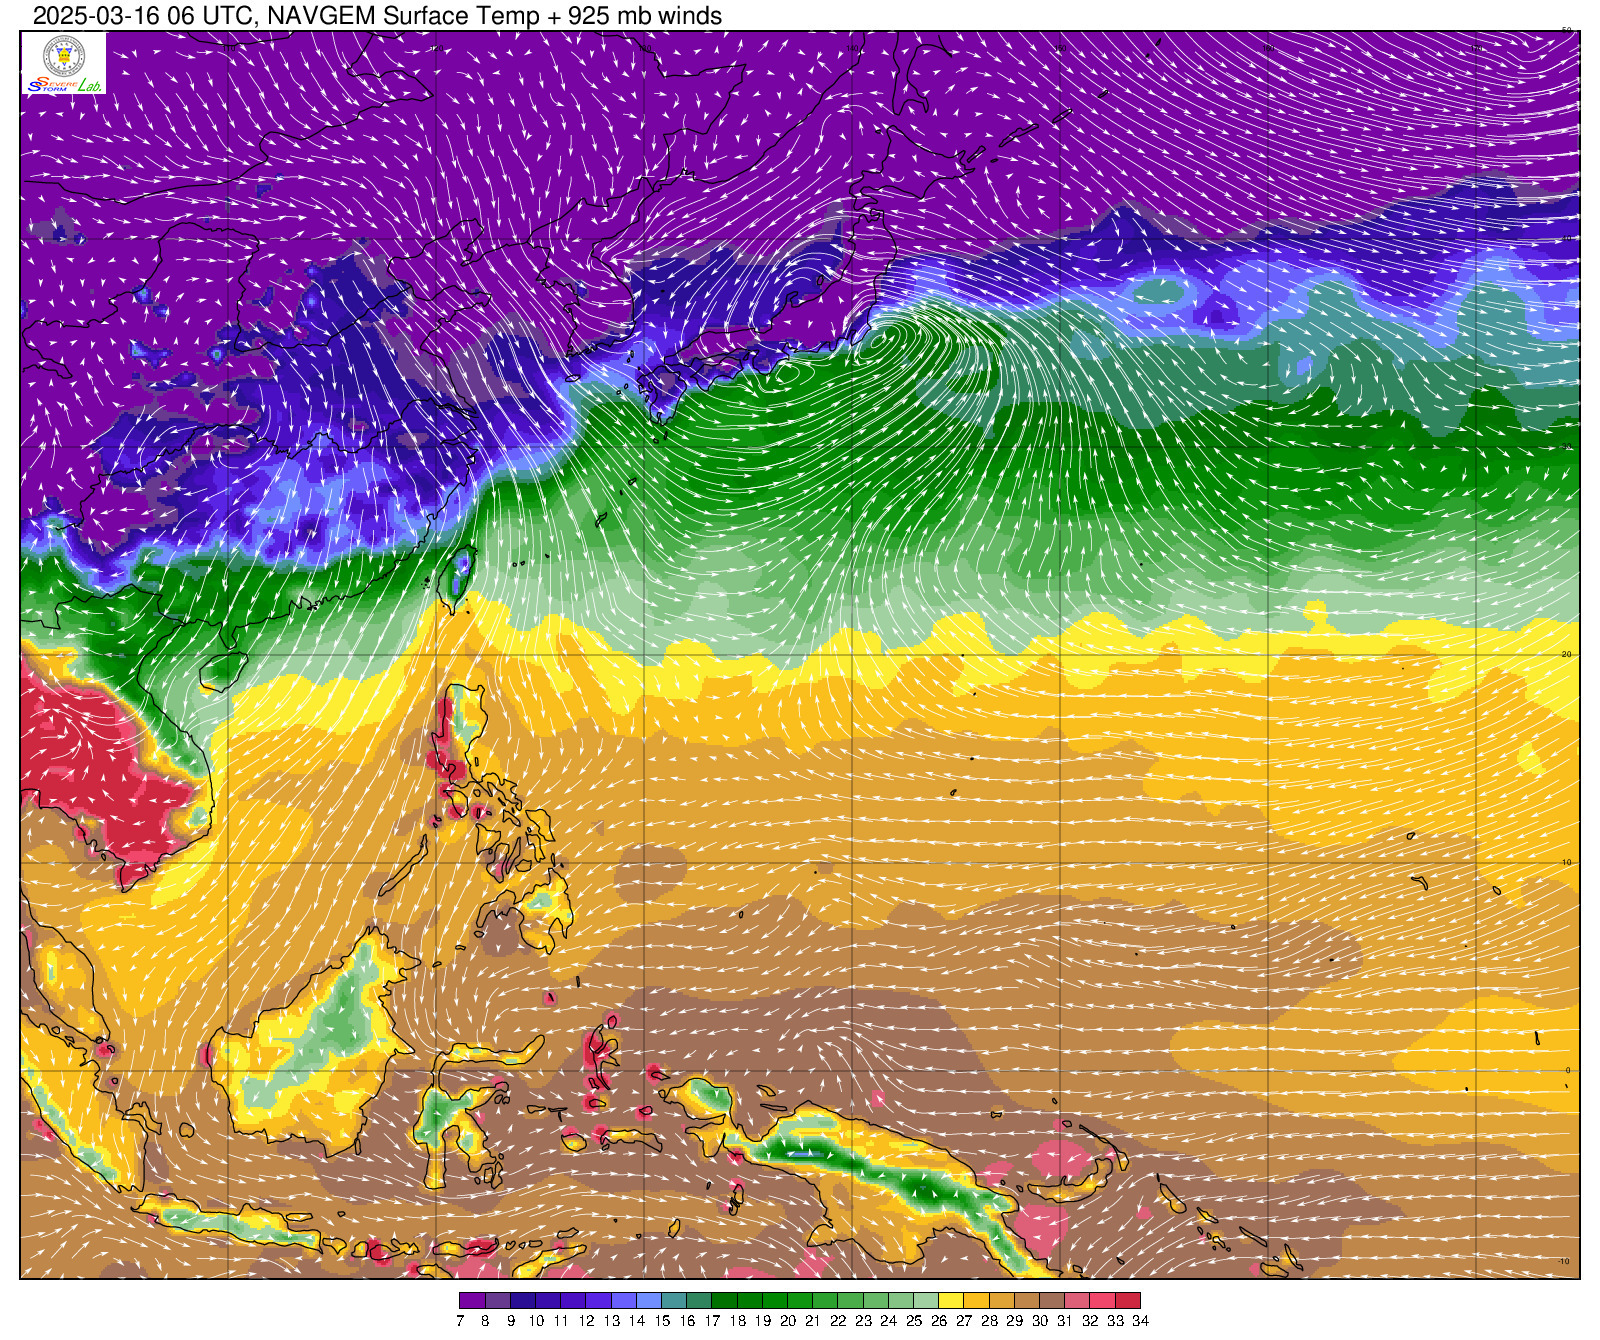Click the teal swatch between 15 and 16
Screen dimensions: 1600x1340
tap(674, 1300)
